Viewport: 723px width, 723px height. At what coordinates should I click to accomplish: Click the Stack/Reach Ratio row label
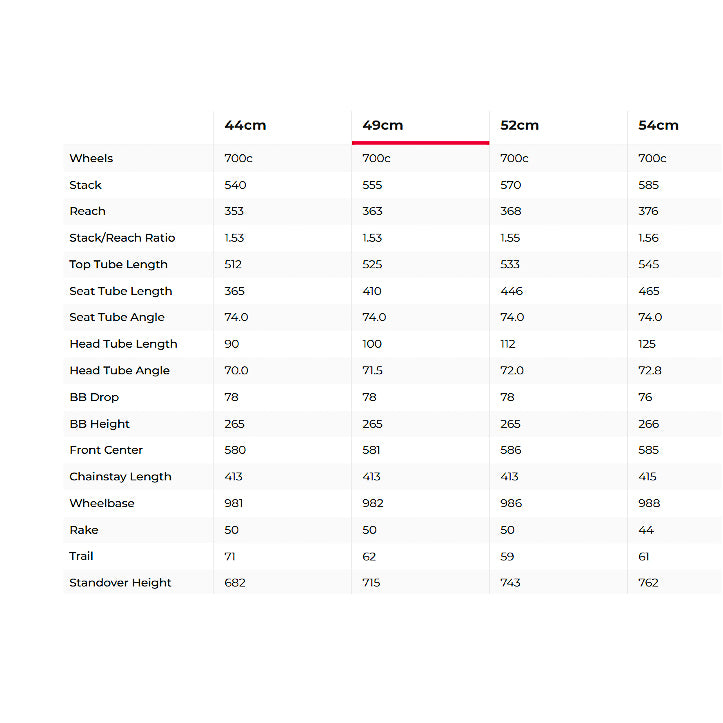122,238
